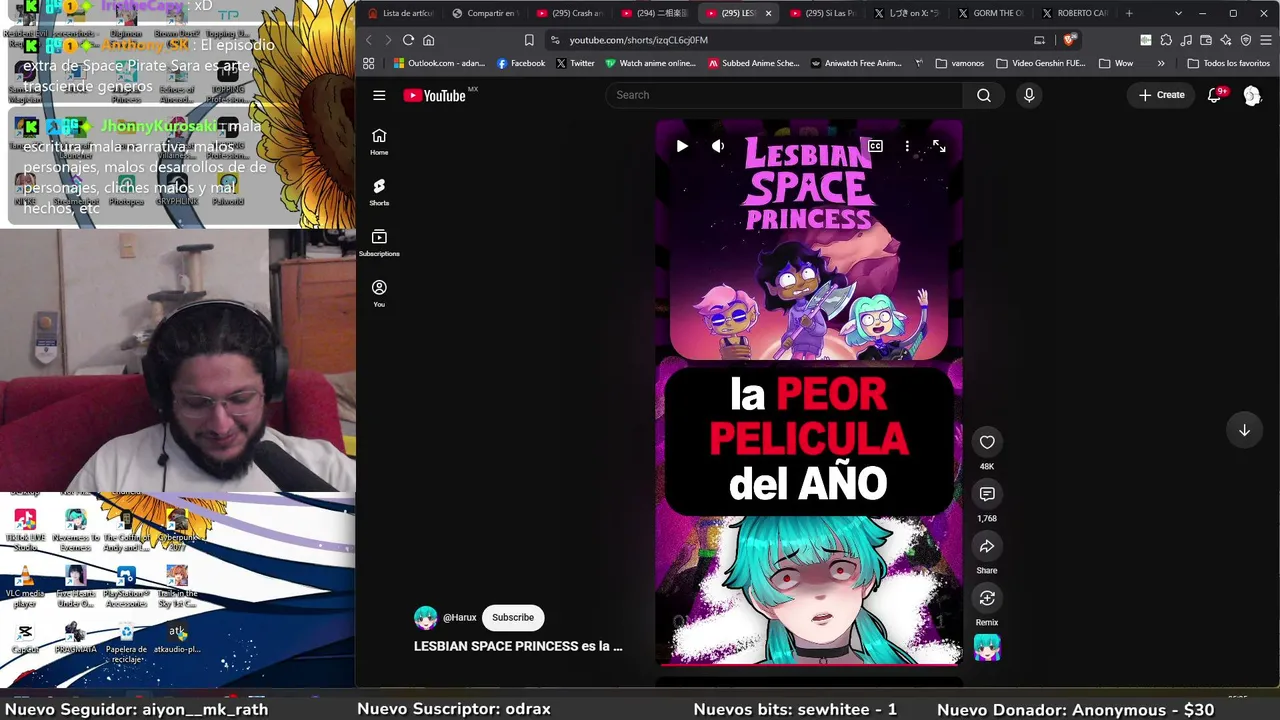The height and width of the screenshot is (720, 1280).
Task: Go back in the browser
Action: (x=368, y=40)
